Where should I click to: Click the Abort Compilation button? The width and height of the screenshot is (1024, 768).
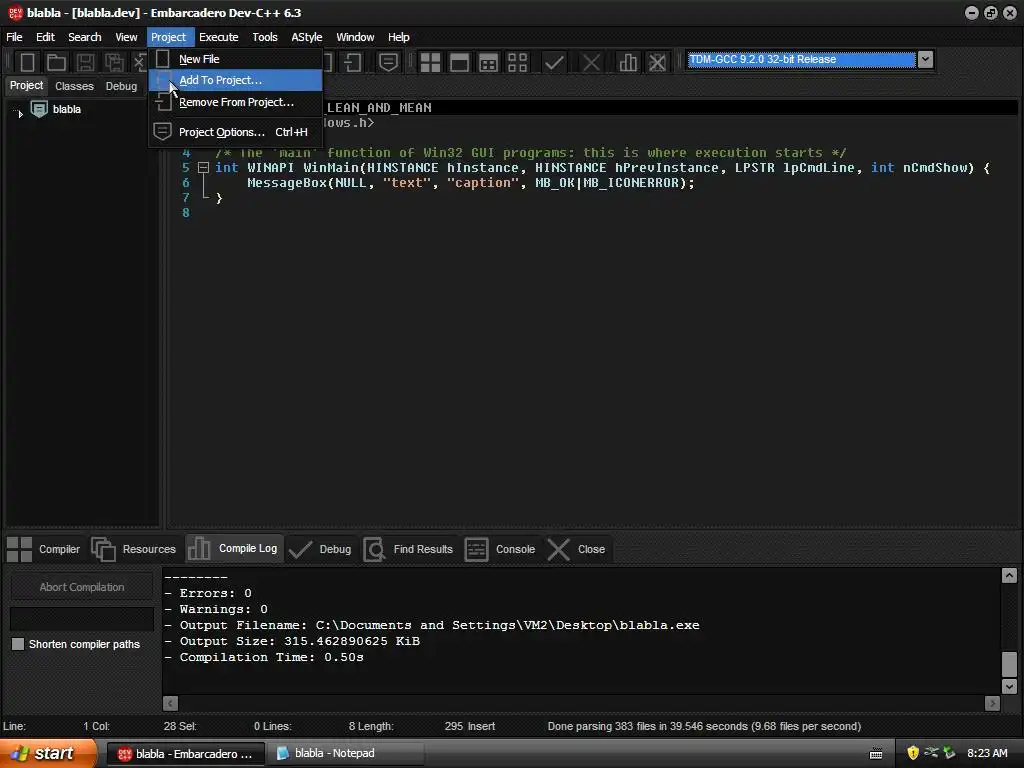point(82,587)
